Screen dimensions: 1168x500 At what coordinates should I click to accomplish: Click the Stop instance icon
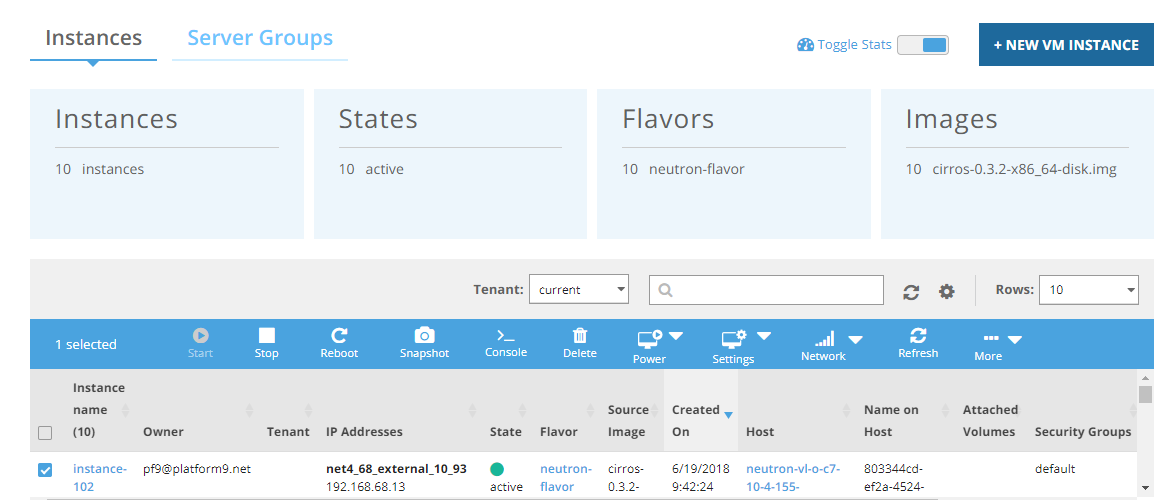[266, 336]
